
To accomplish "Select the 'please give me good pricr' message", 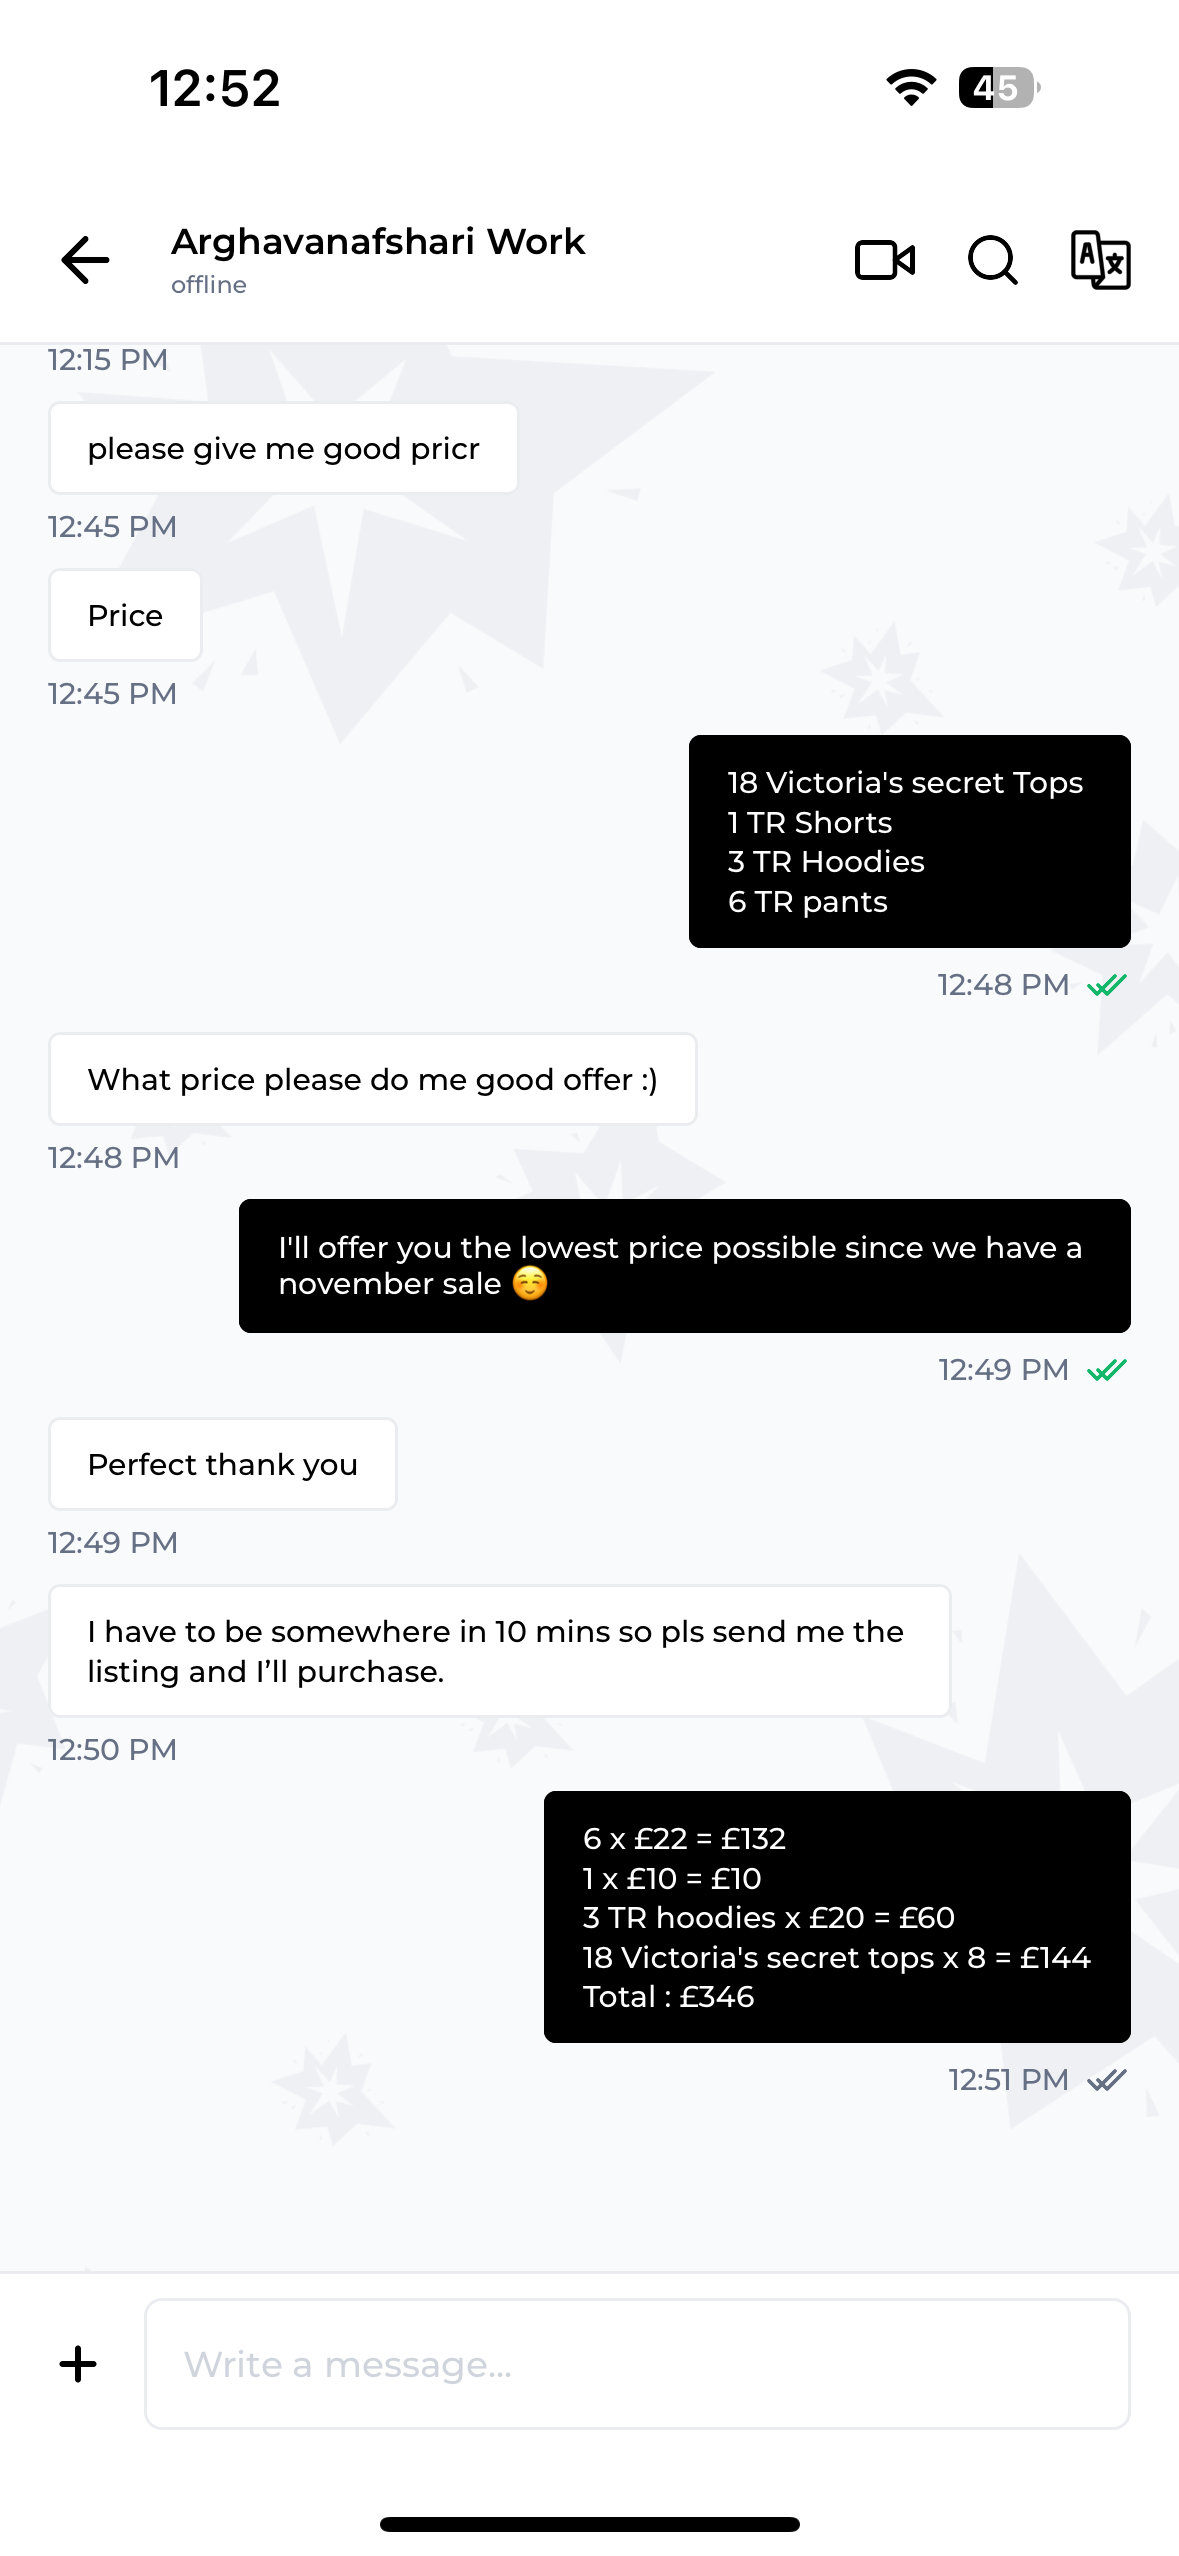I will point(284,448).
